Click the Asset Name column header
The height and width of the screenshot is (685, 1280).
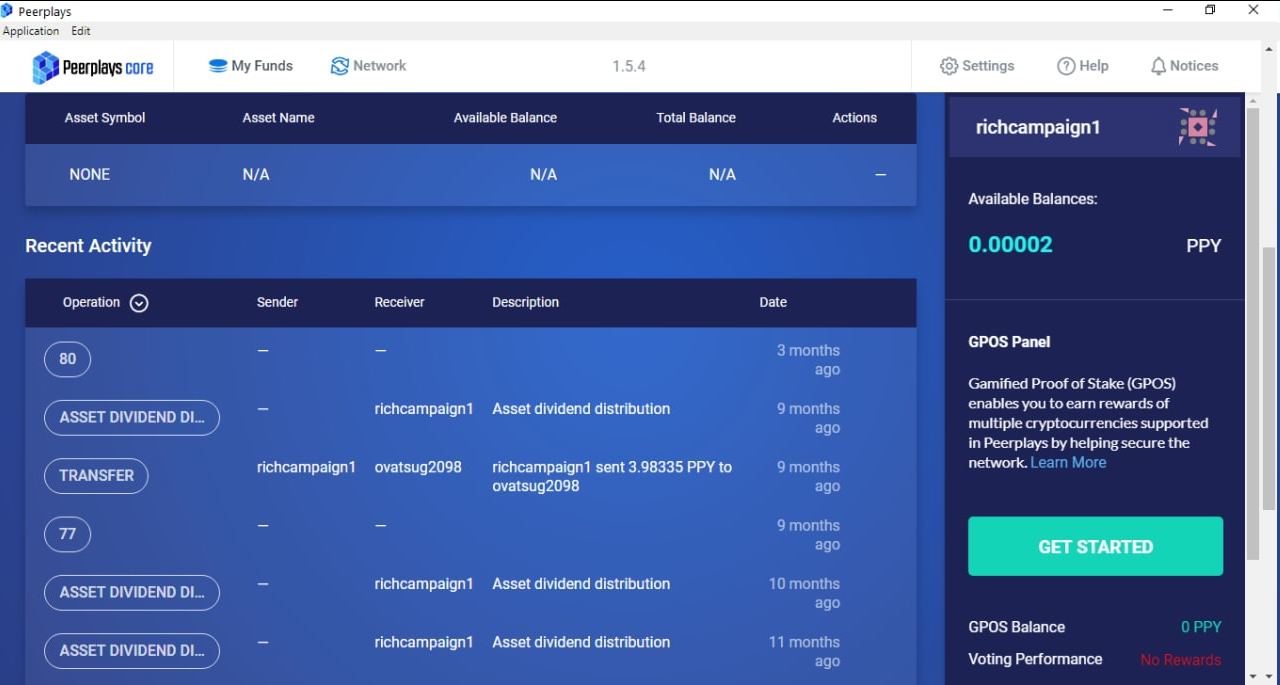pos(278,117)
